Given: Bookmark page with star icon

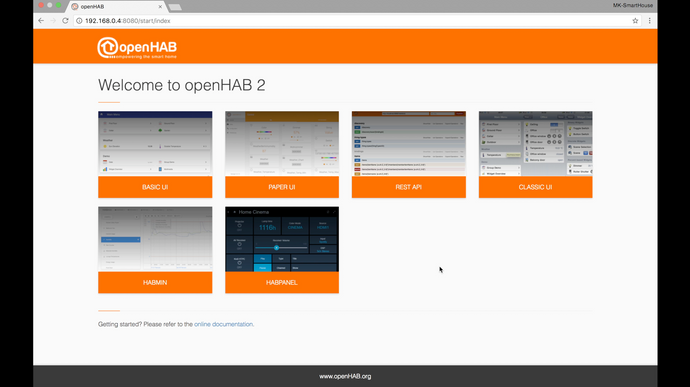Looking at the screenshot, I should coord(635,21).
